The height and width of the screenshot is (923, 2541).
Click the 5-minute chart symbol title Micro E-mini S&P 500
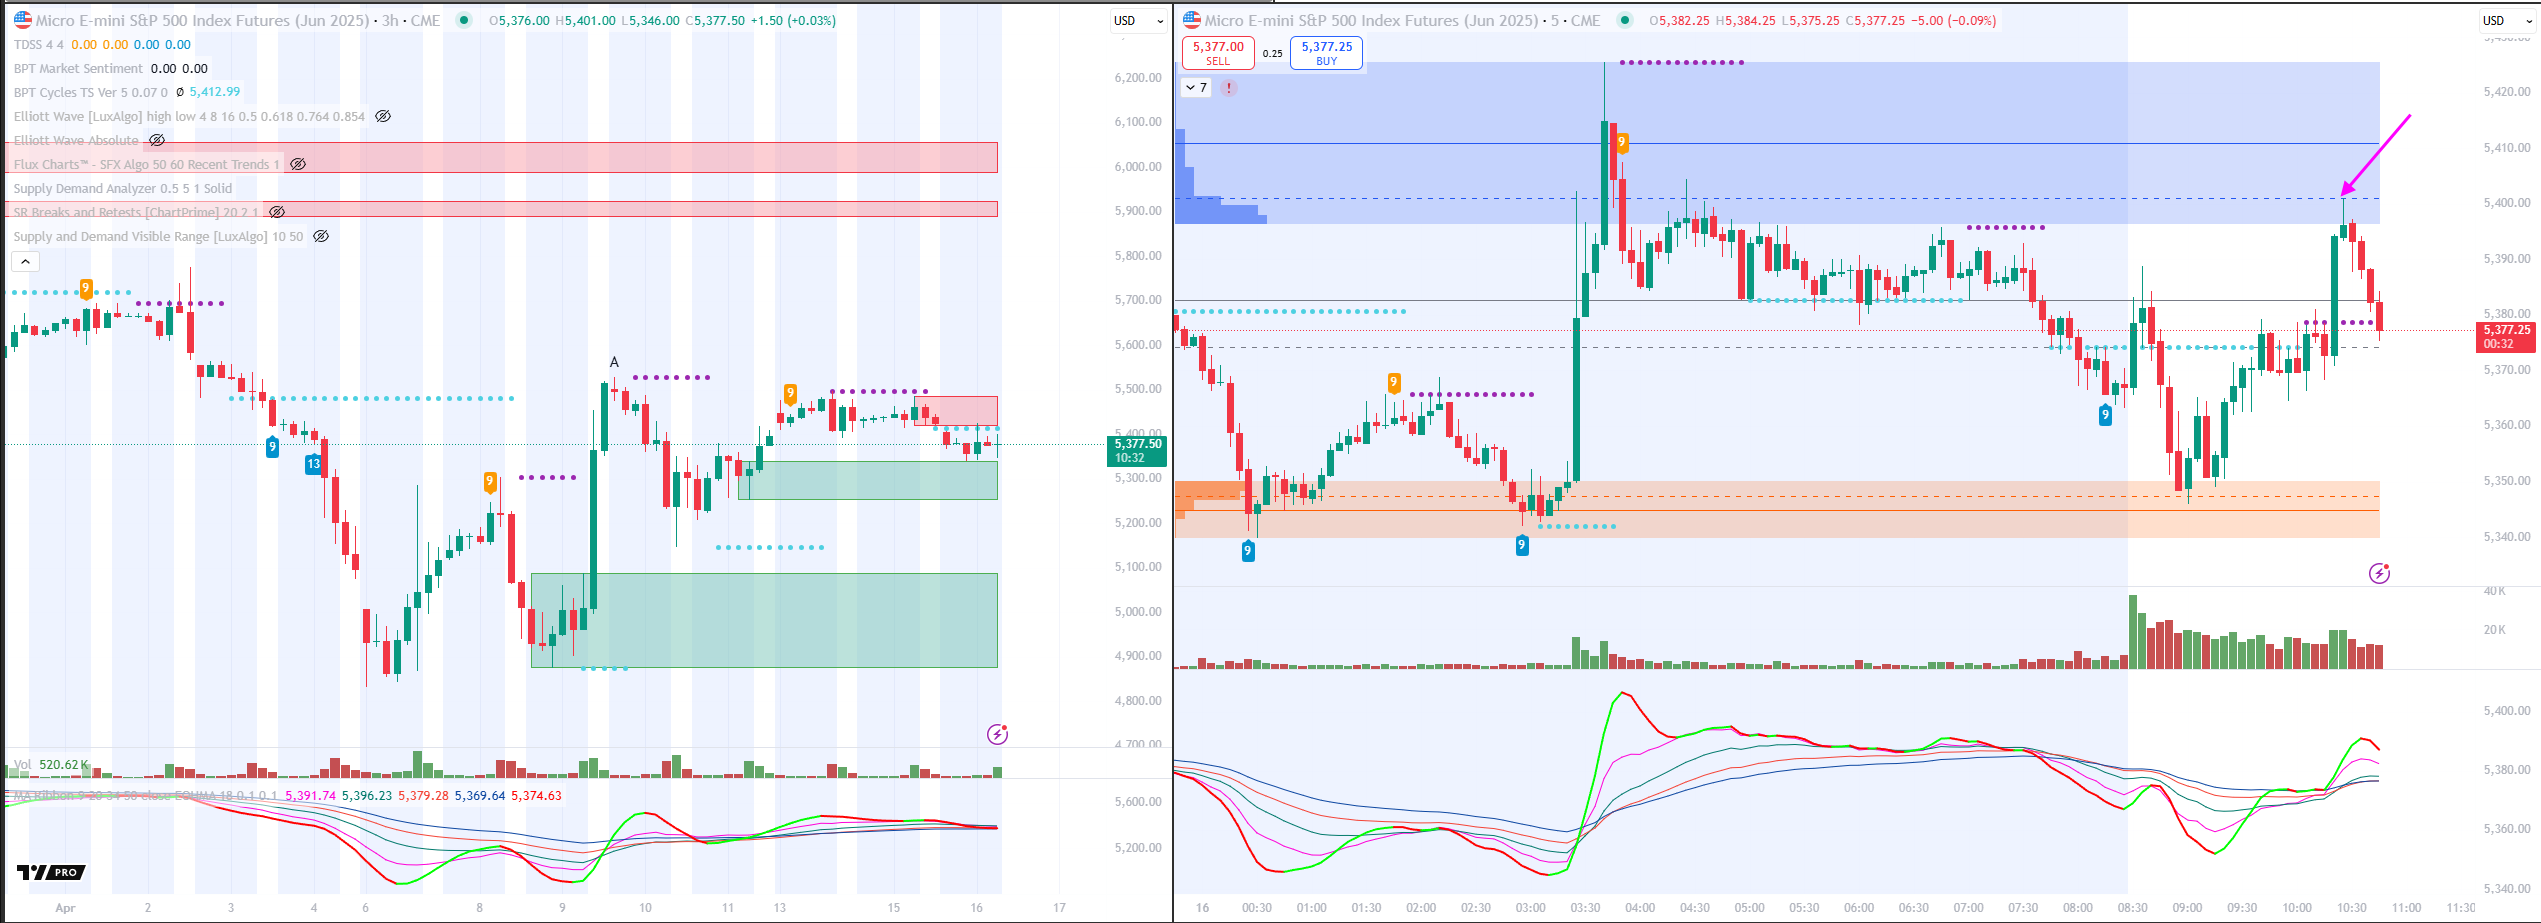[x=1371, y=20]
